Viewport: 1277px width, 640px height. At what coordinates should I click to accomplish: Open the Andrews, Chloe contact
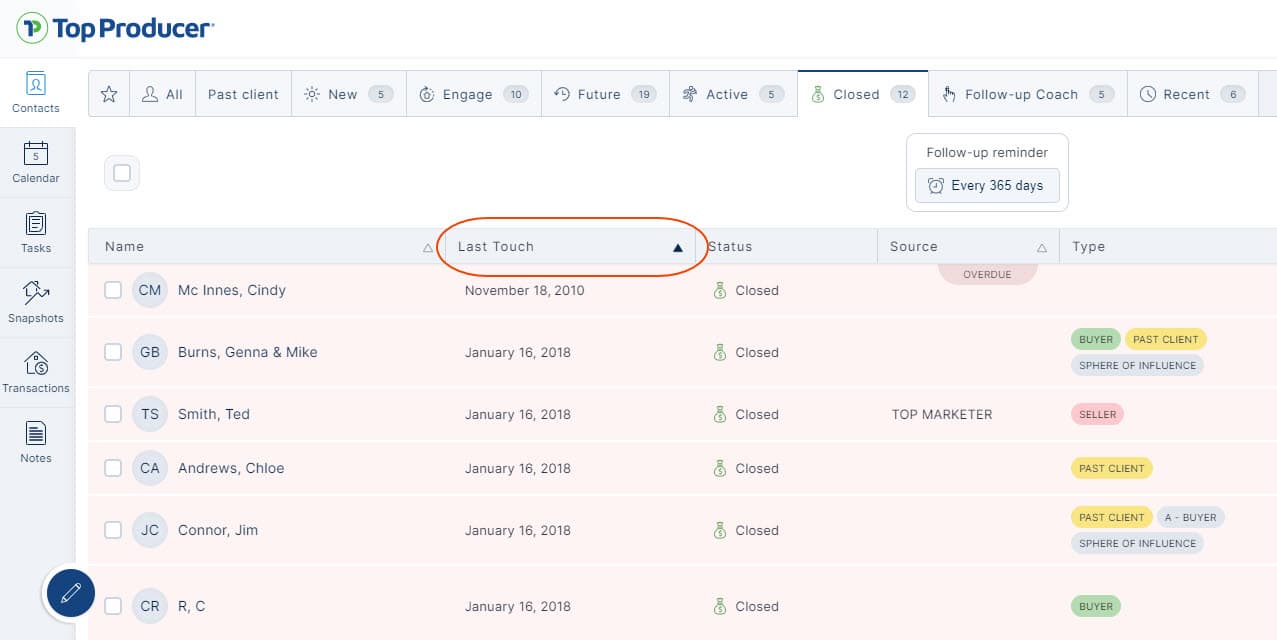[231, 468]
